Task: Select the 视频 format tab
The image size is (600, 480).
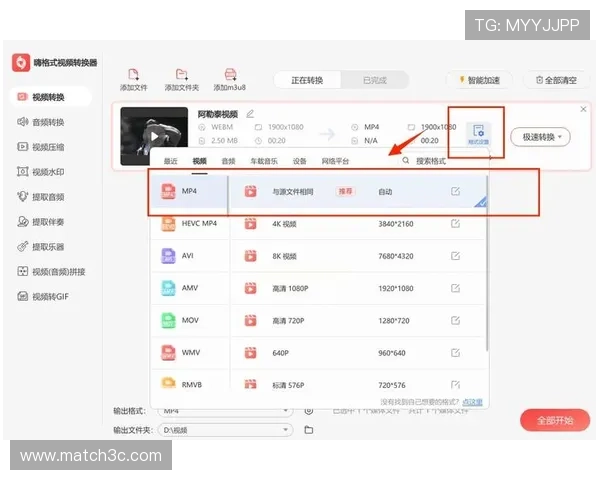Action: click(x=199, y=161)
